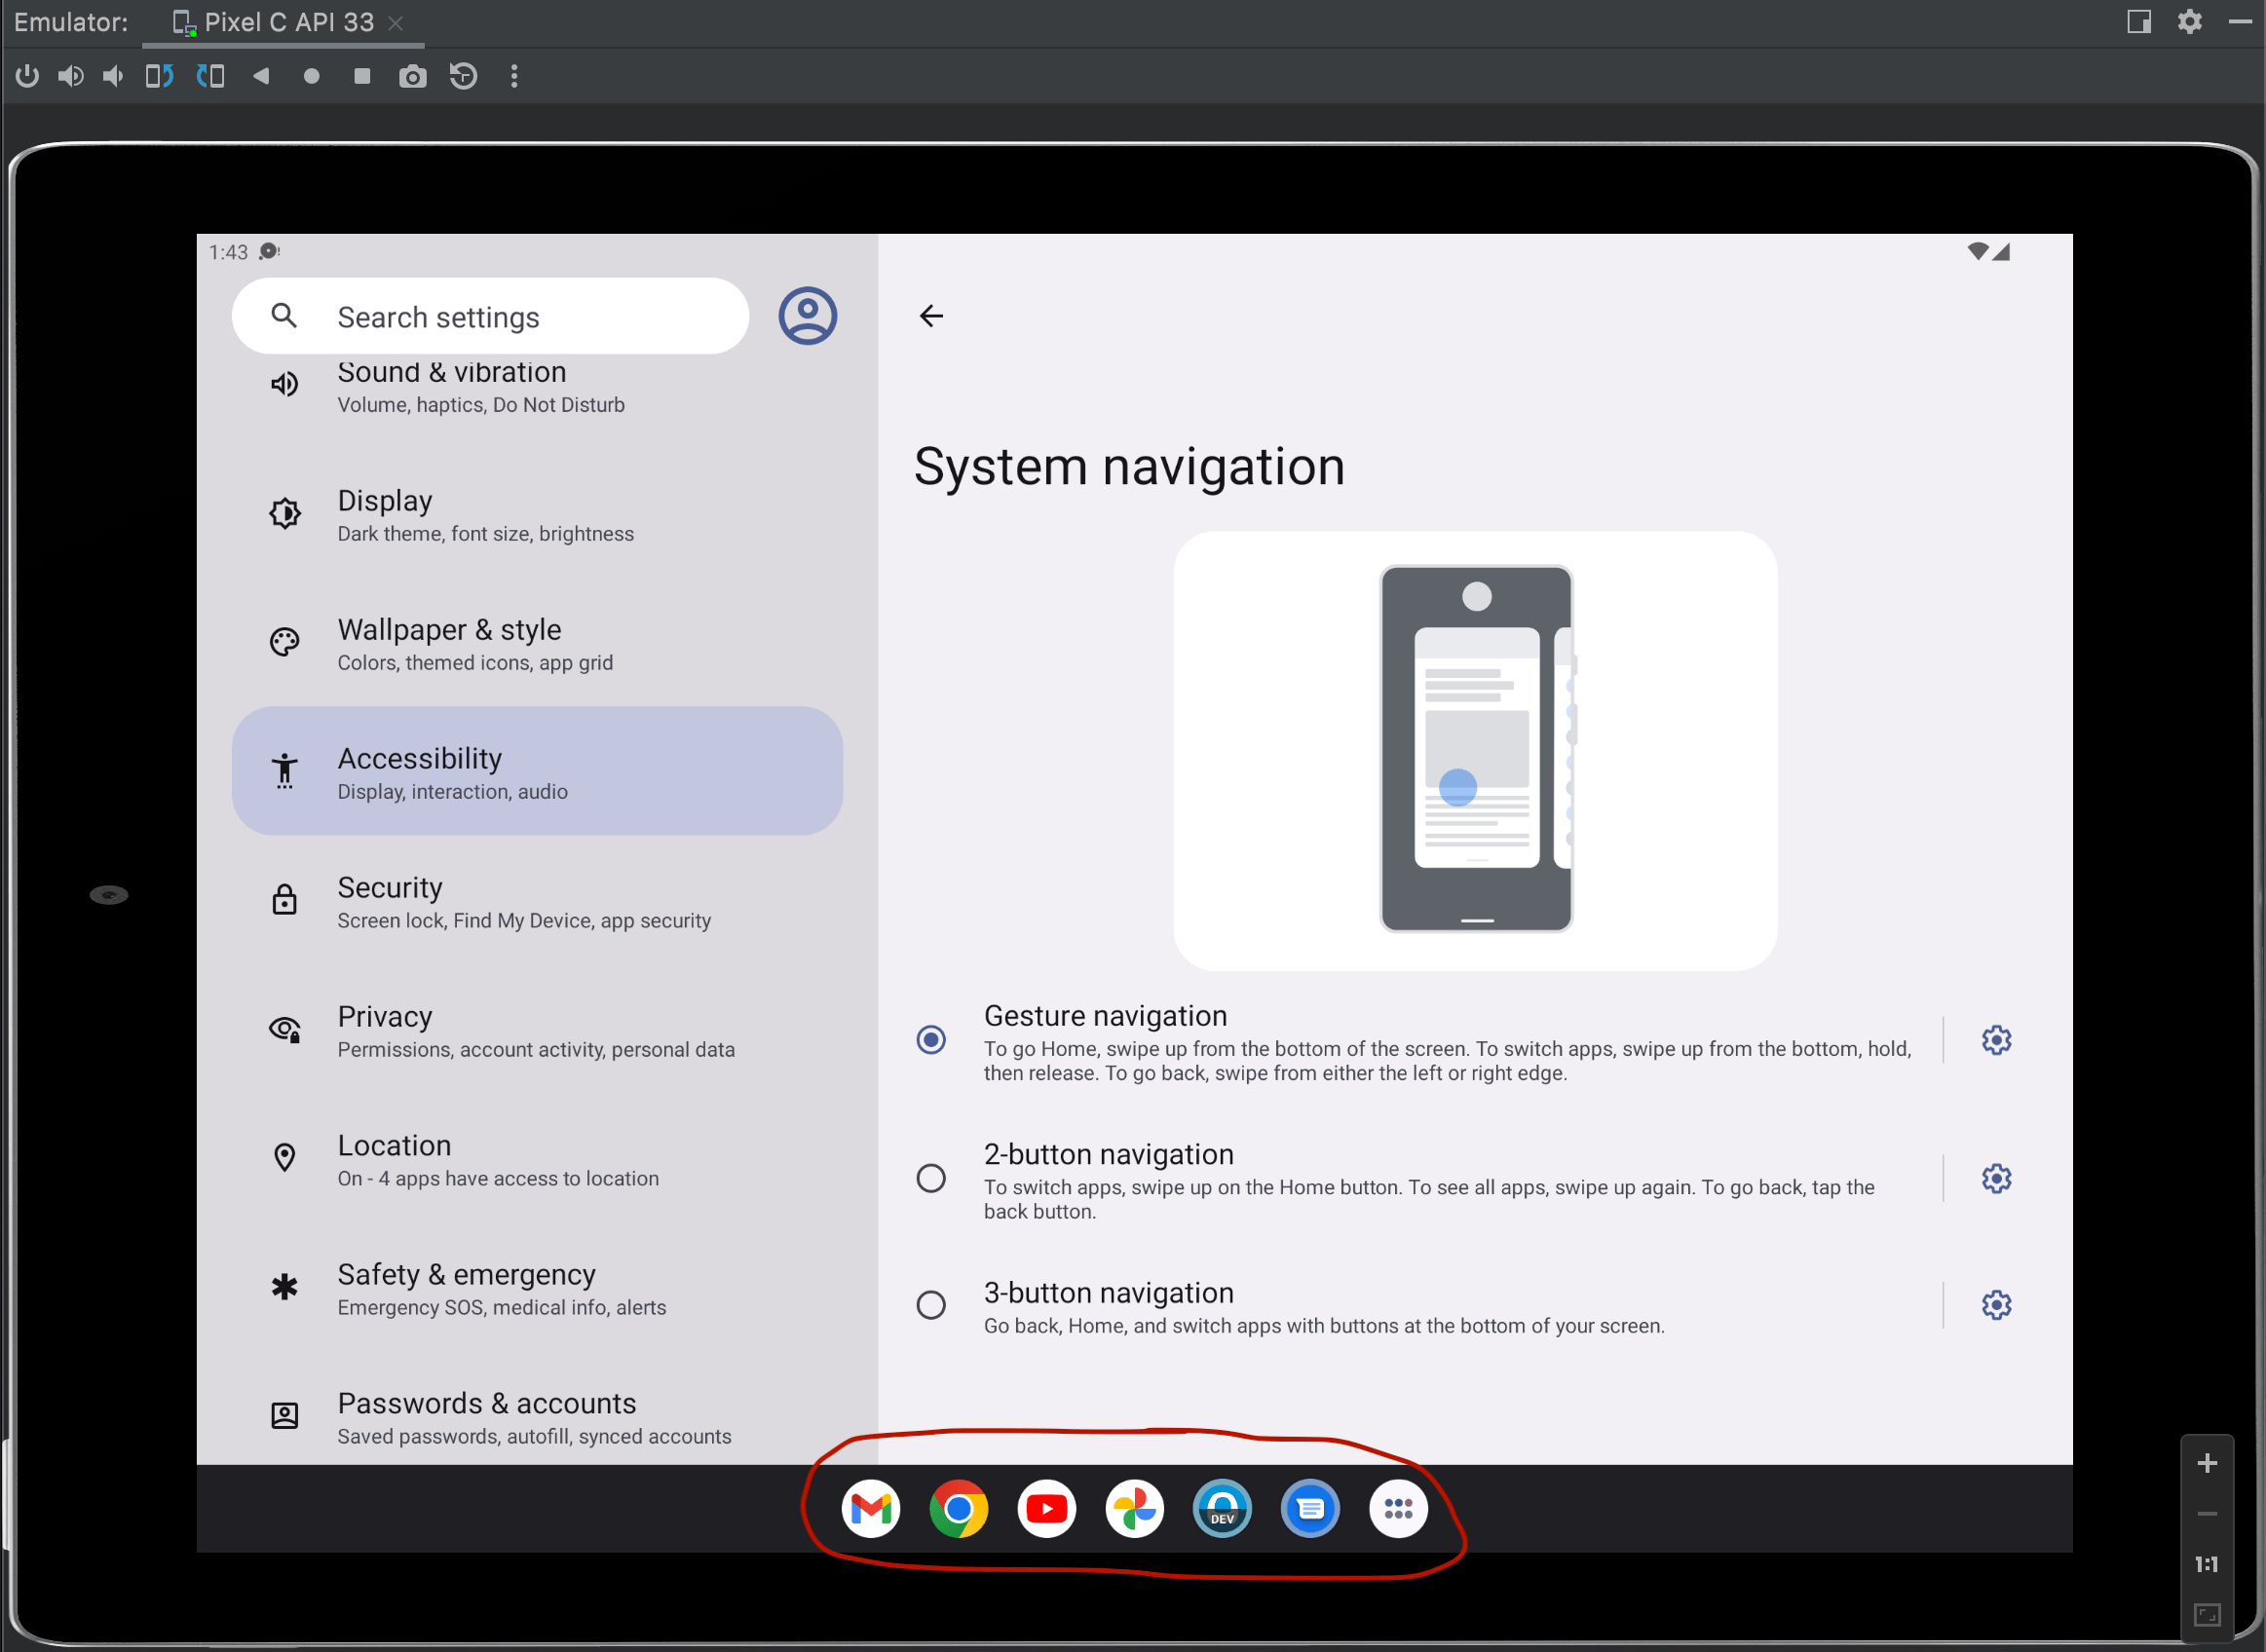
Task: Zoom in using the plus control
Action: pyautogui.click(x=2208, y=1462)
